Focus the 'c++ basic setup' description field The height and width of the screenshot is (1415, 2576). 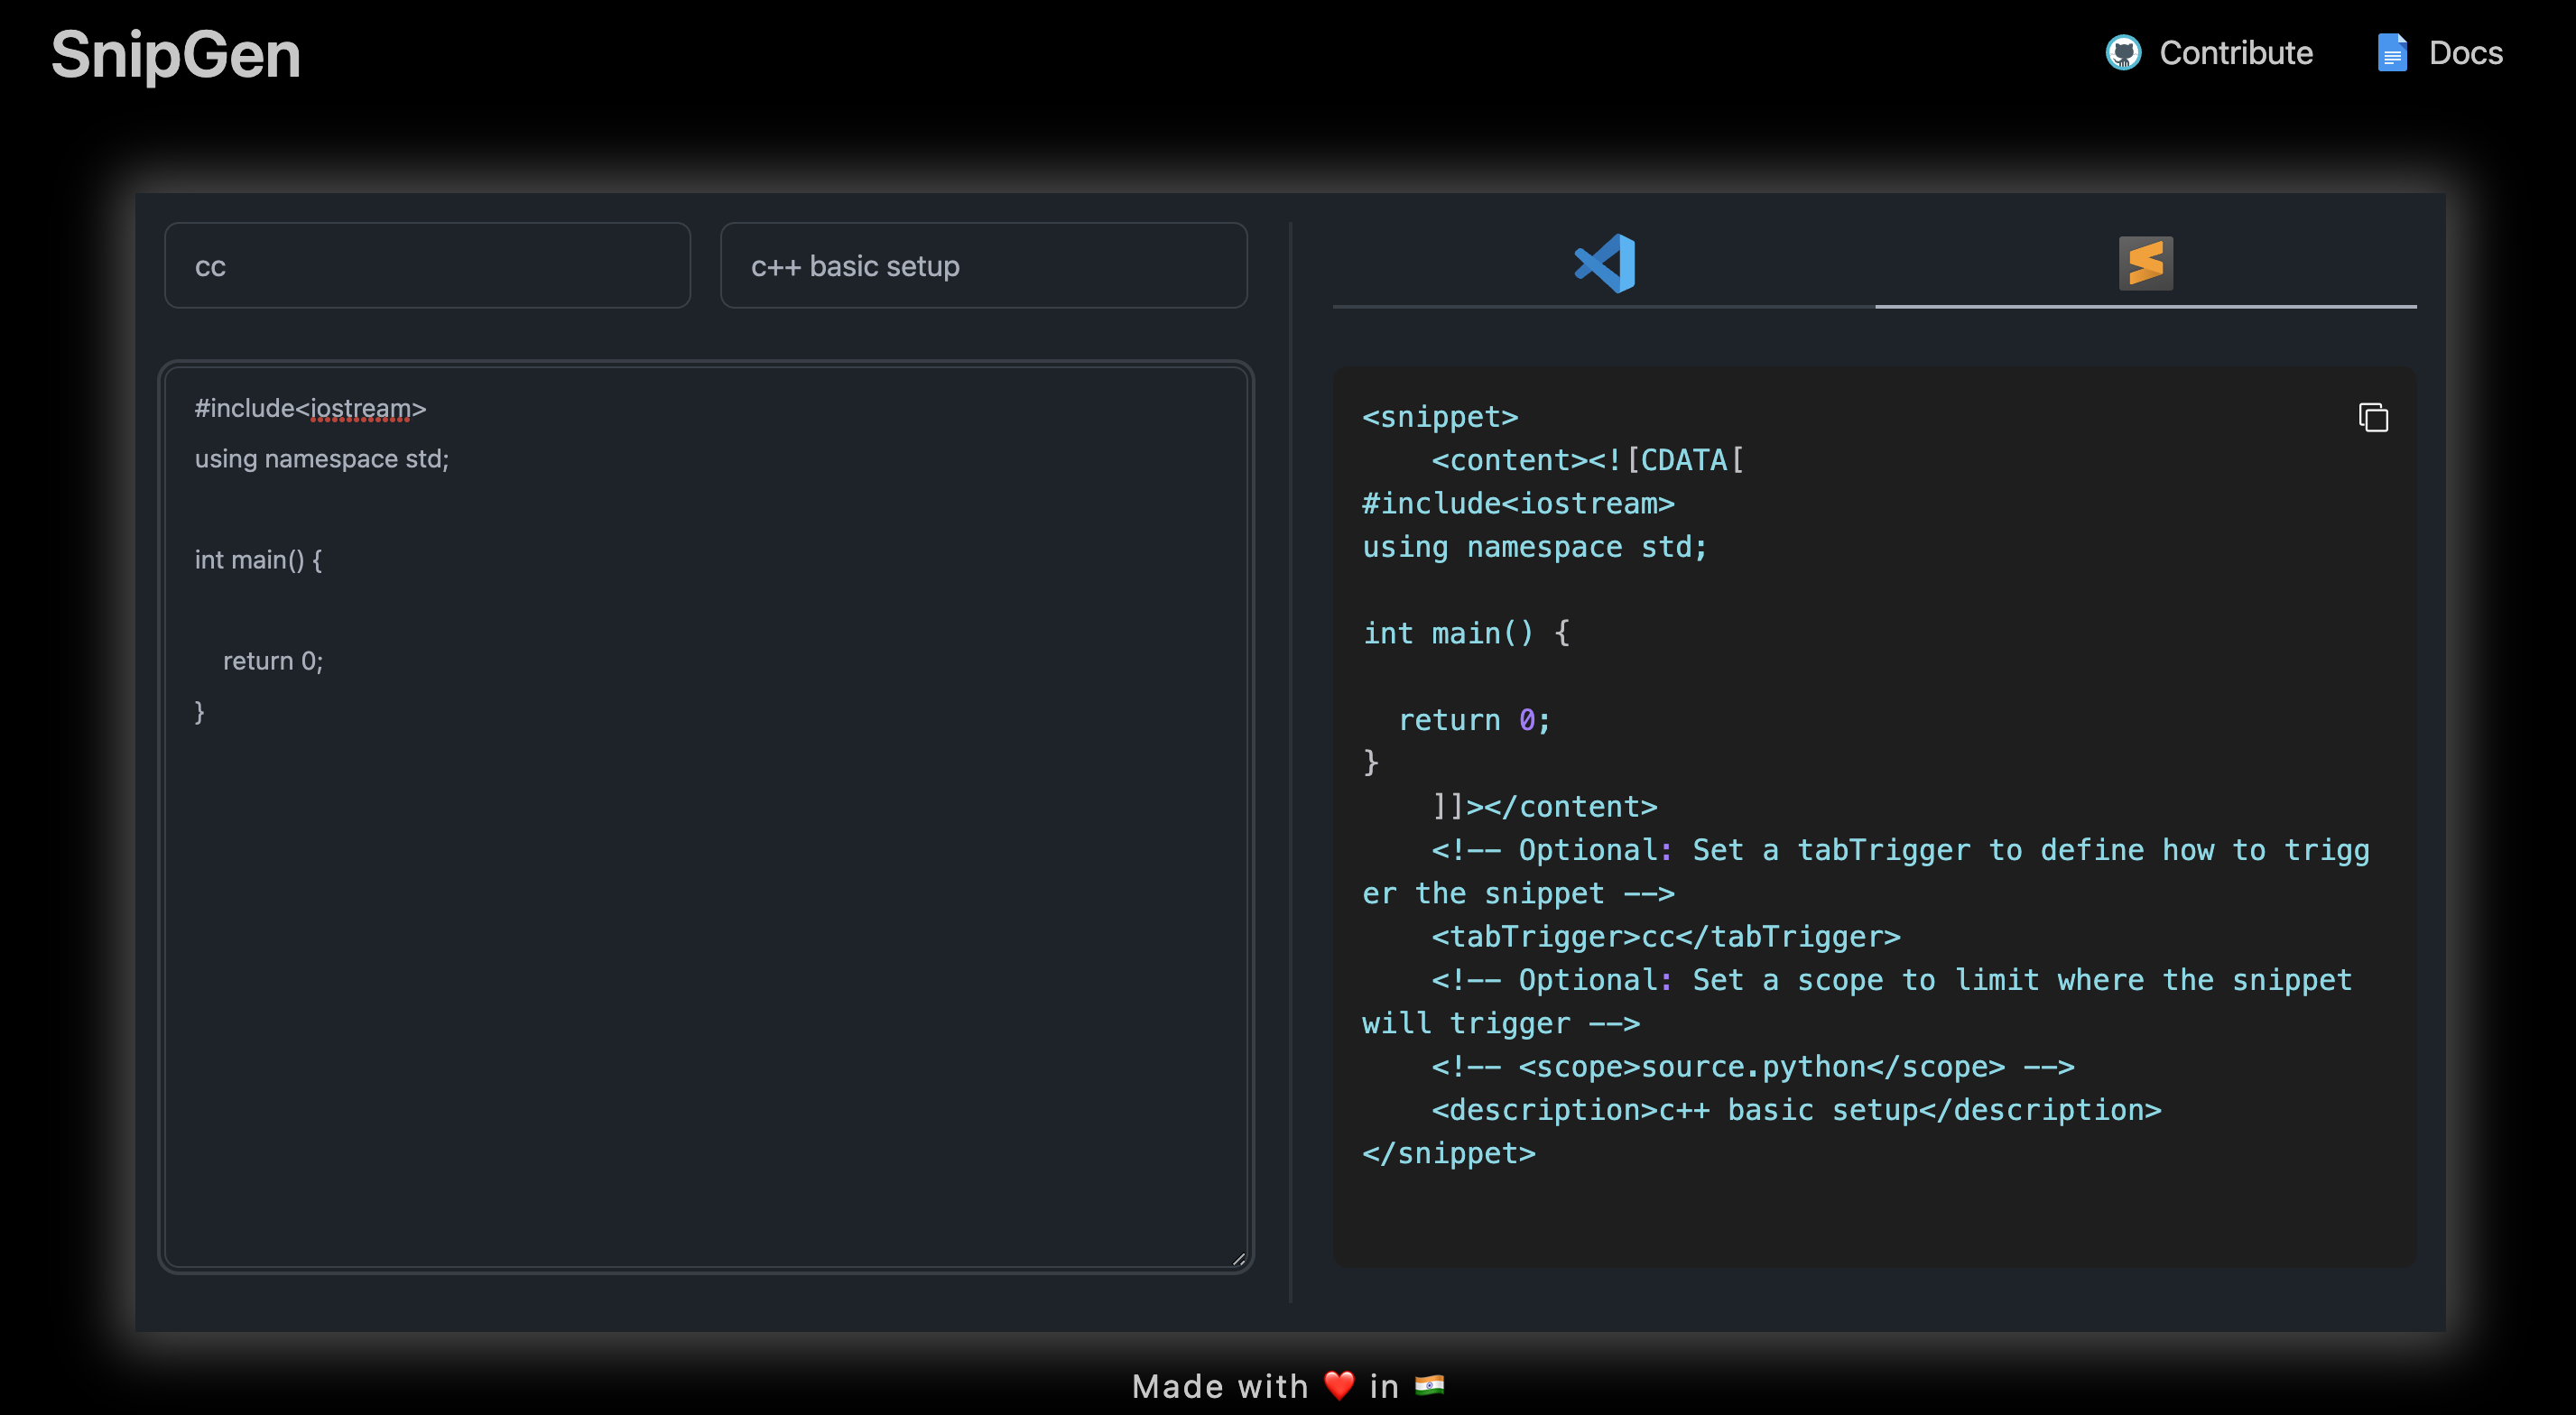983,266
